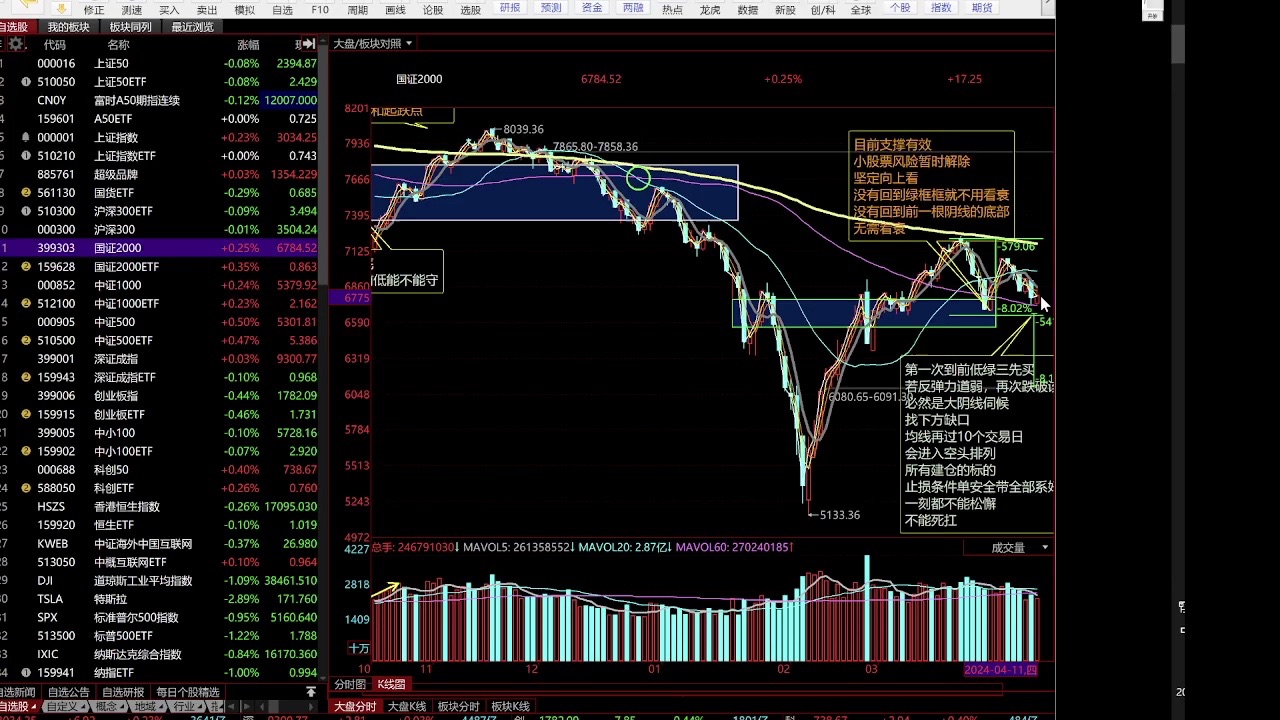Click the 预测 forecast button
The image size is (1280, 720).
pos(551,8)
